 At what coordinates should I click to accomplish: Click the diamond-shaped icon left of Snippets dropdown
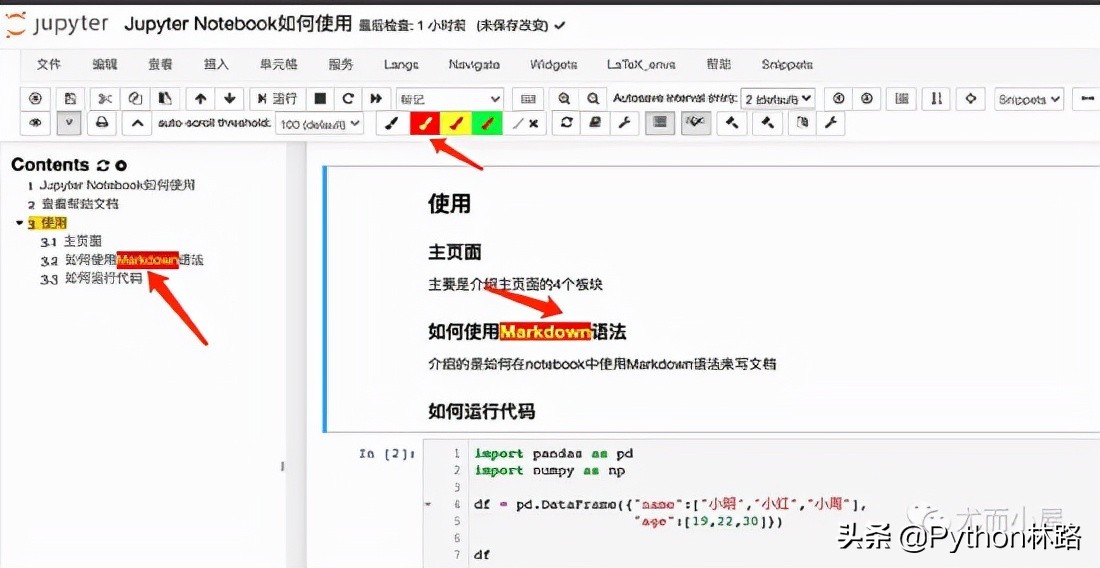point(971,99)
